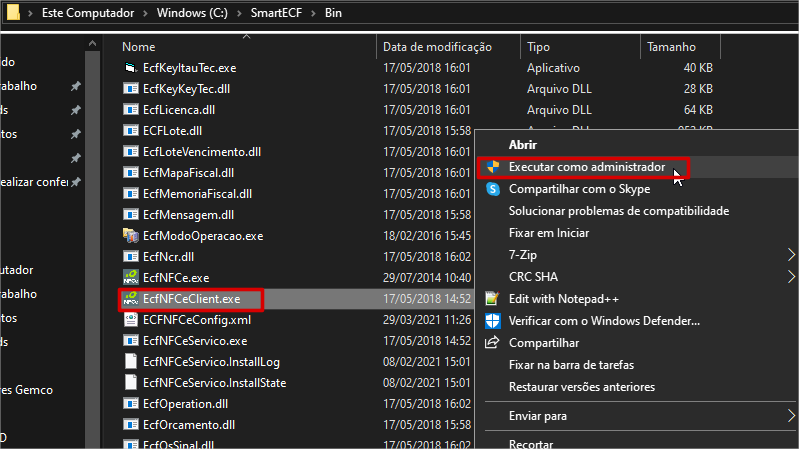Open the dropdown chevron after SmartECF
This screenshot has width=799, height=449.
[x=313, y=13]
